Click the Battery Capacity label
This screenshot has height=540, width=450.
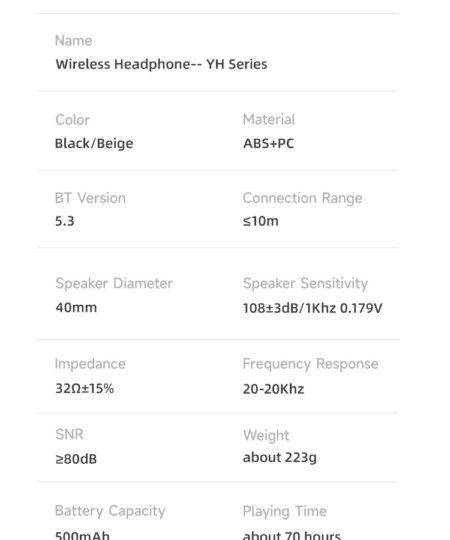110,511
